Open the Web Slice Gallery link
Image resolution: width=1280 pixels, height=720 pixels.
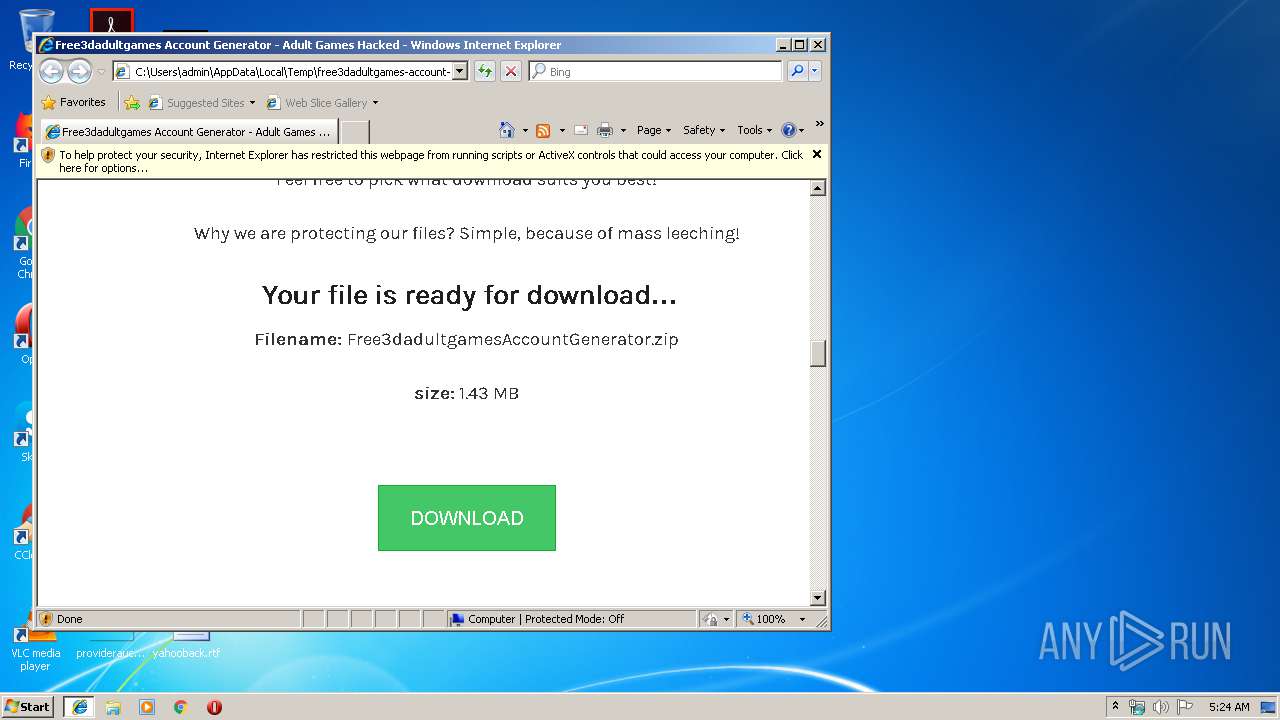point(317,102)
